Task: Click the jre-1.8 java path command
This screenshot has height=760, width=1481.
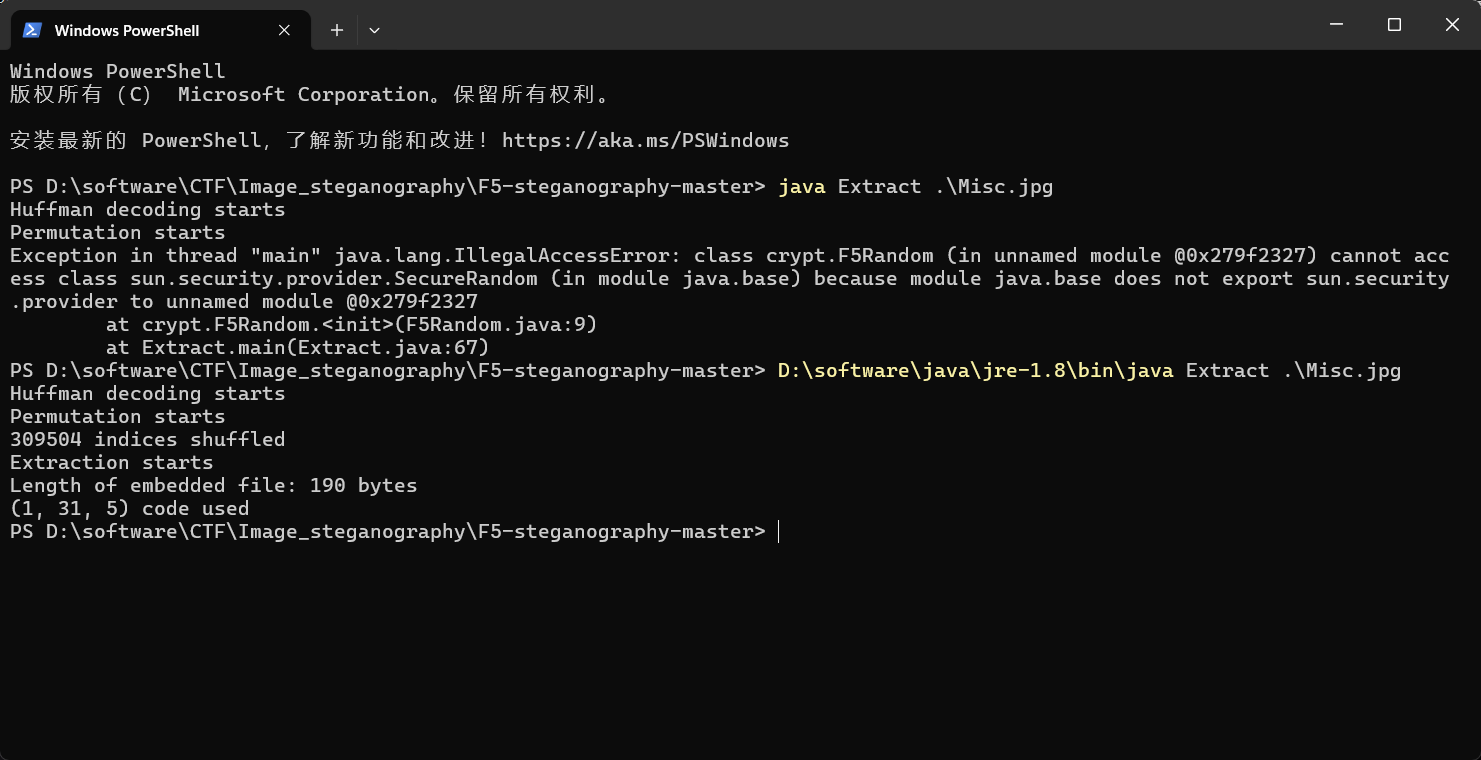Action: [1090, 371]
